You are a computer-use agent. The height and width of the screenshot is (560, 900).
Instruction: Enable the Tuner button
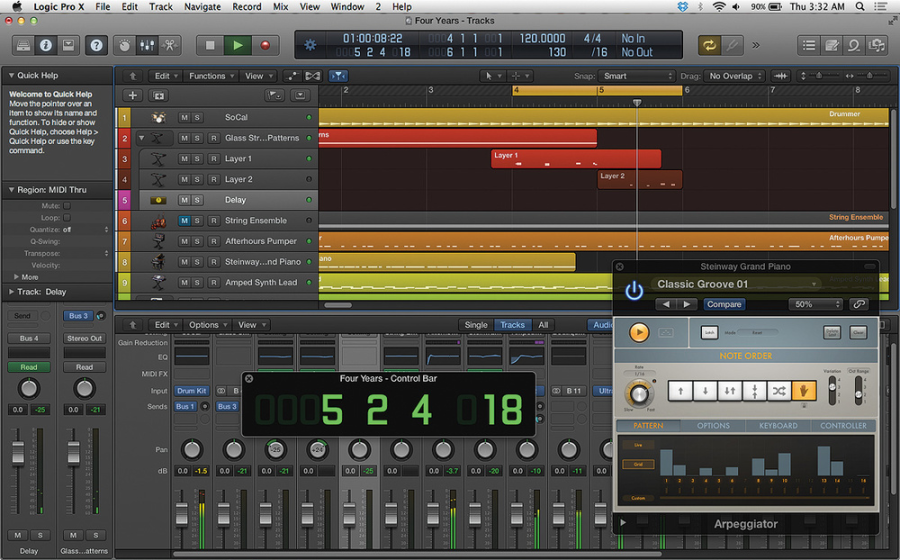[732, 45]
